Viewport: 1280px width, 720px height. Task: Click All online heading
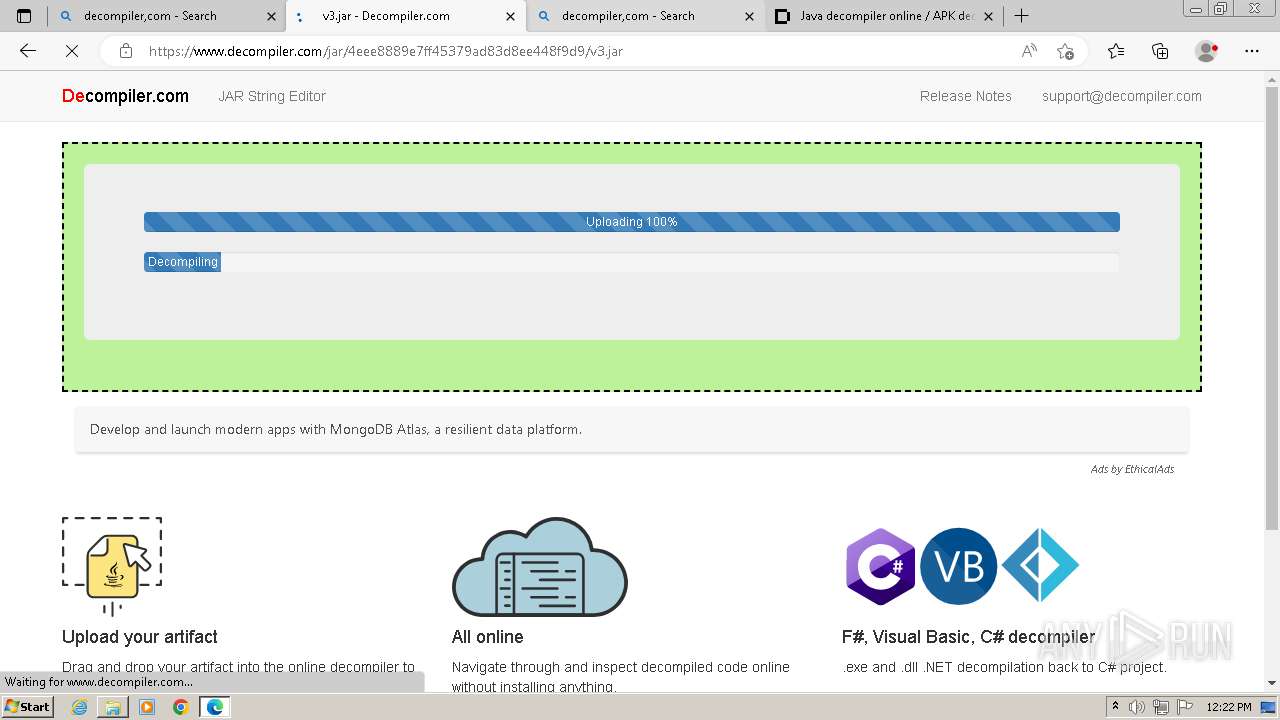pos(487,637)
